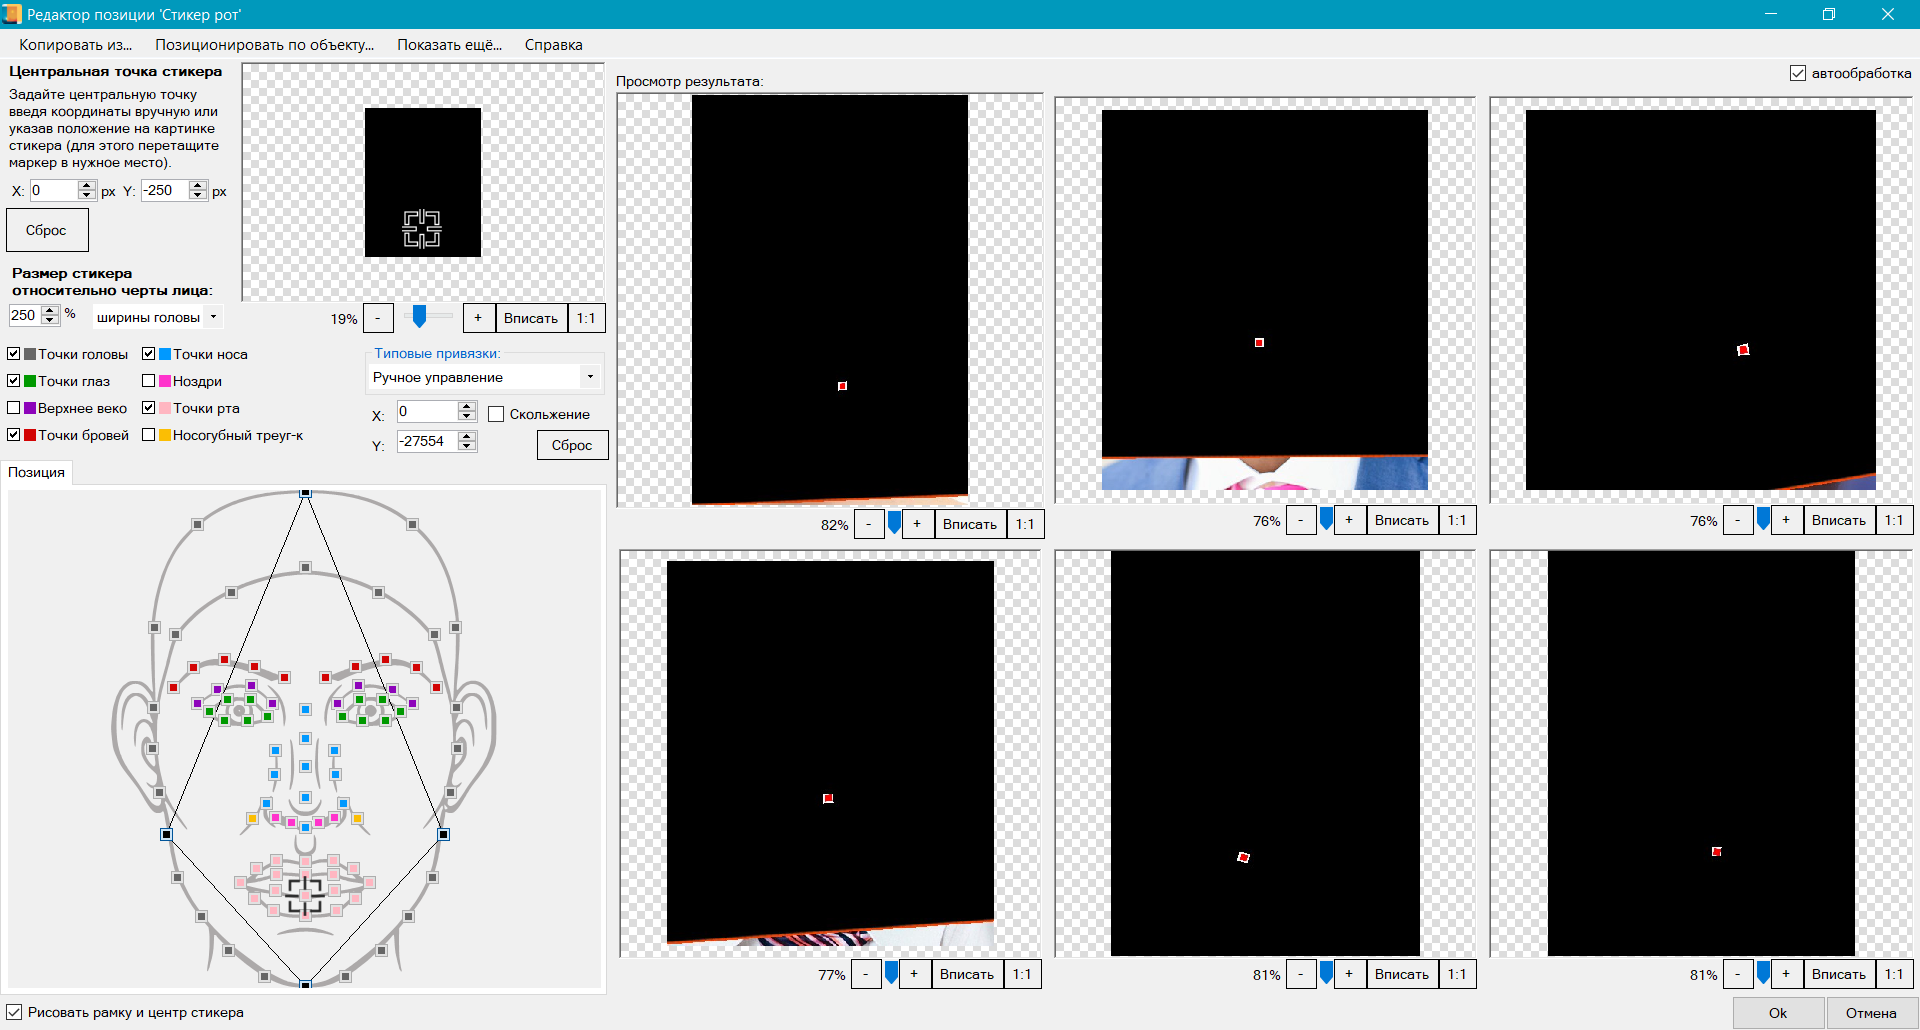Click 1:1 for the 82% result preview
This screenshot has height=1030, width=1920.
[1025, 524]
